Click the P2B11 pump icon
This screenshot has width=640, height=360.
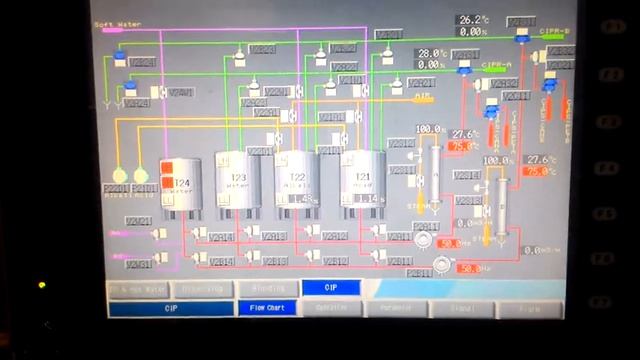(441, 264)
